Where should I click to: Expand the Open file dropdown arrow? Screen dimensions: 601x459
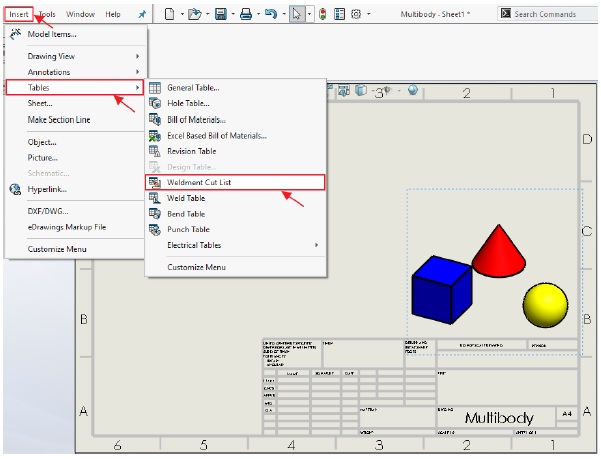(x=207, y=14)
